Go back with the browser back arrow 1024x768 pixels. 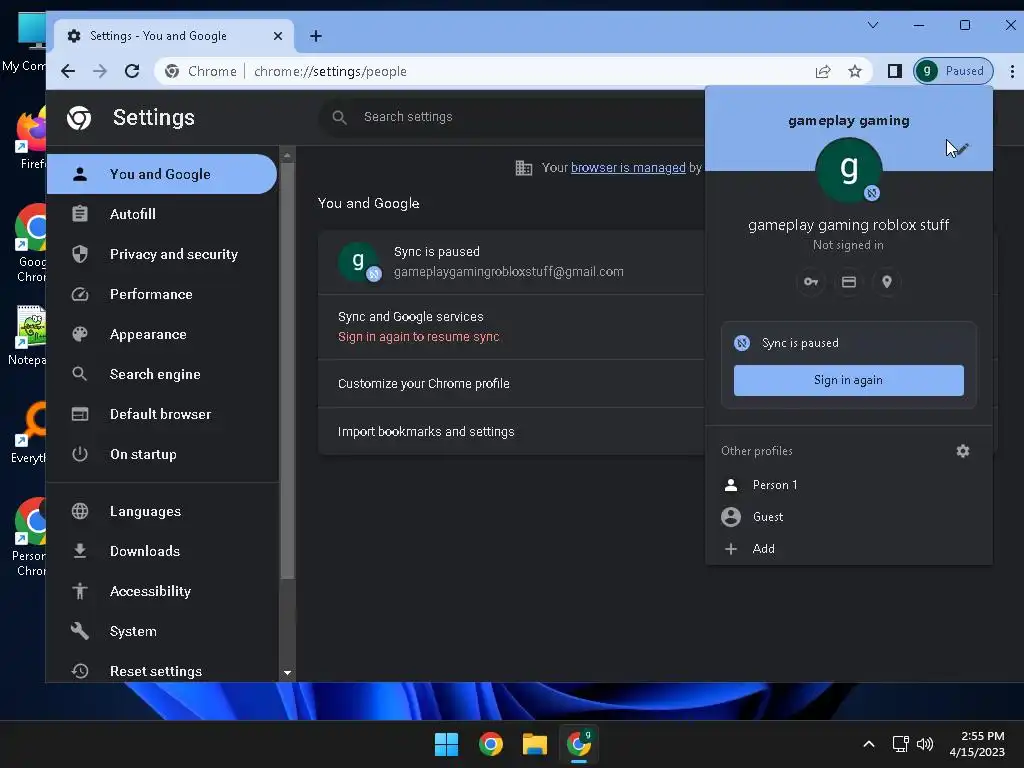point(68,71)
